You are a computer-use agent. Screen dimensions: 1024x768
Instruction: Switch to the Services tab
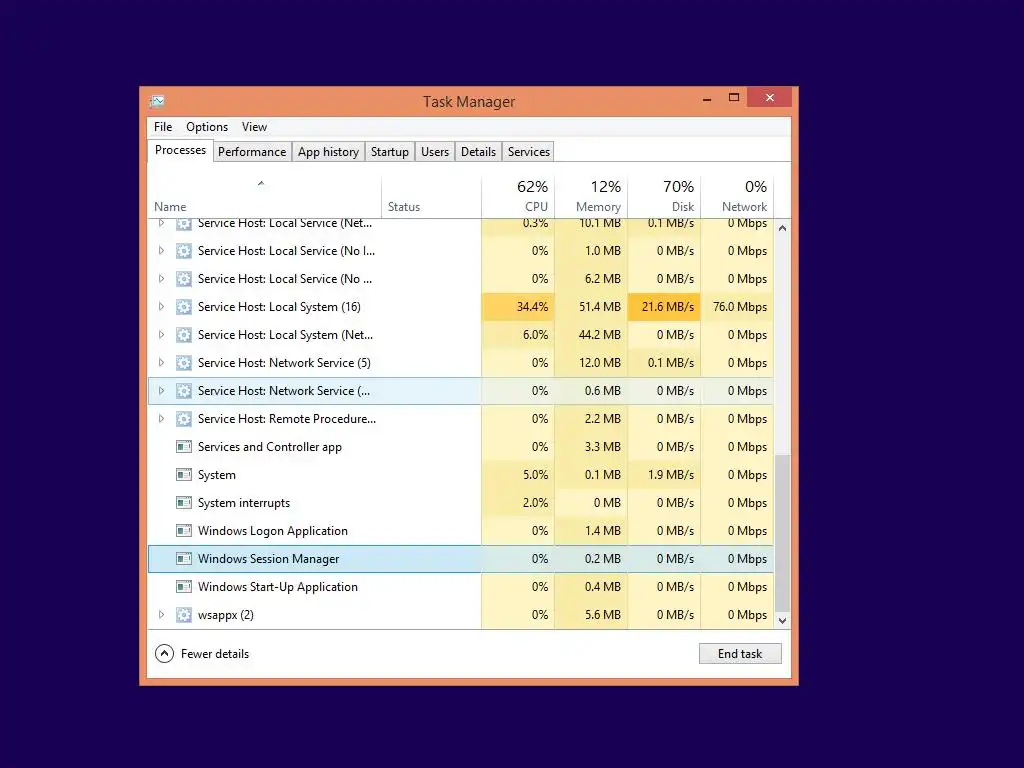529,152
